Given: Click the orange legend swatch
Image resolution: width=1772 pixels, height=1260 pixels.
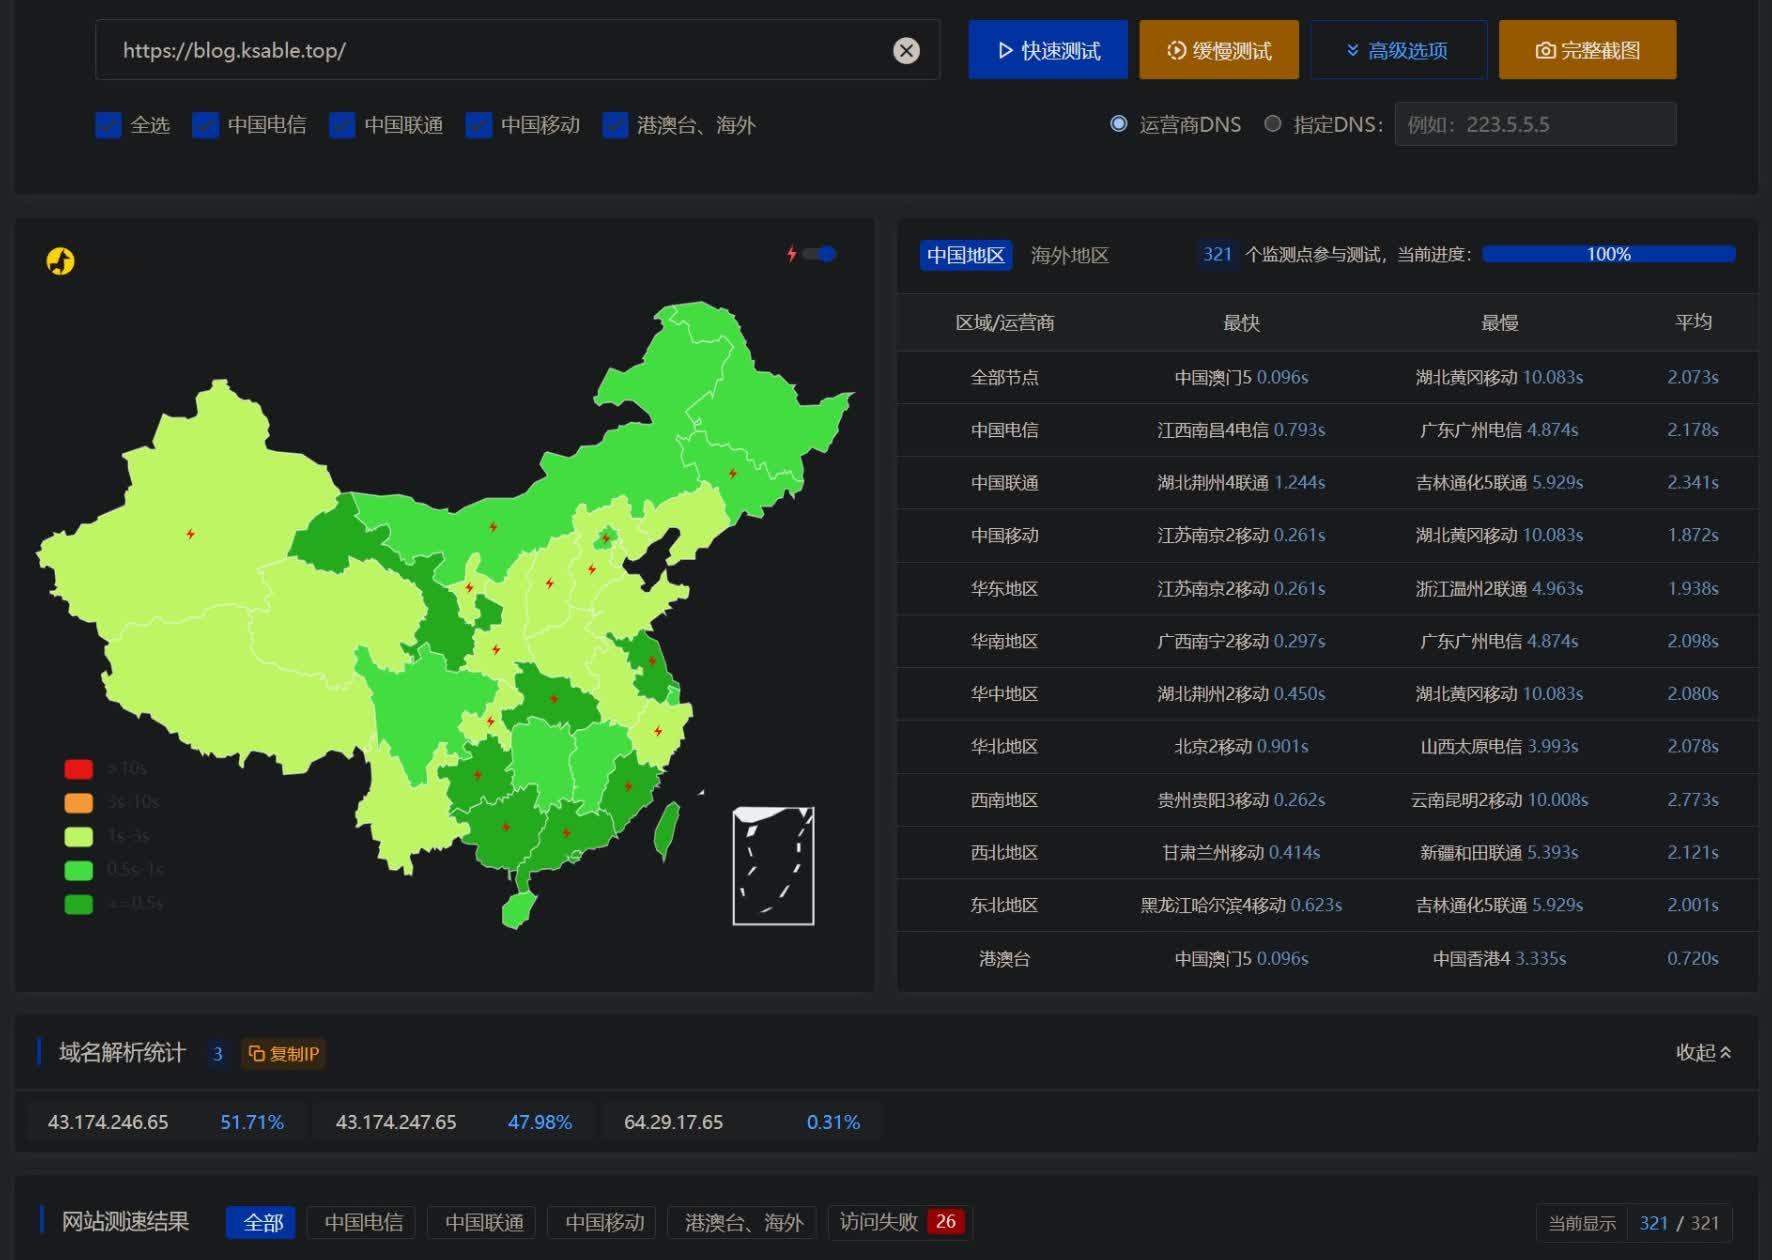Looking at the screenshot, I should (78, 802).
